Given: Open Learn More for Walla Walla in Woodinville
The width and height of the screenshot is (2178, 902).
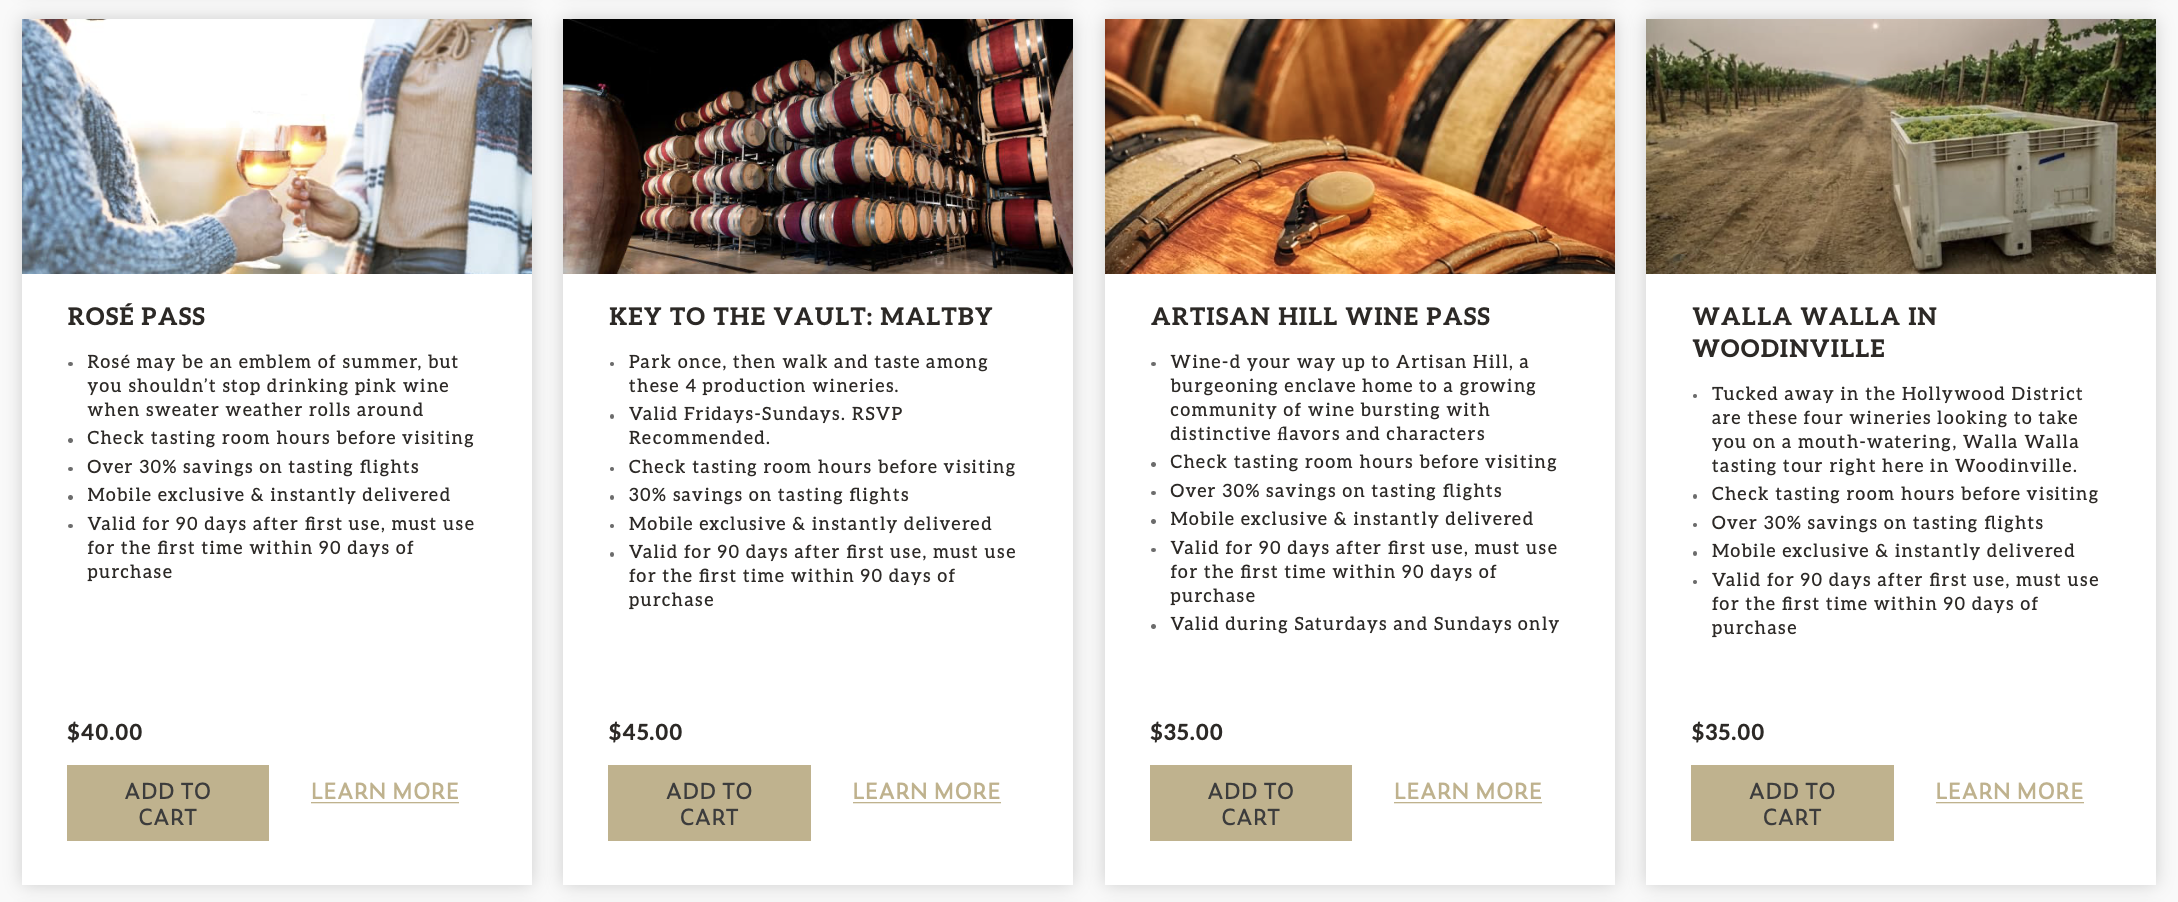Looking at the screenshot, I should pyautogui.click(x=2009, y=791).
